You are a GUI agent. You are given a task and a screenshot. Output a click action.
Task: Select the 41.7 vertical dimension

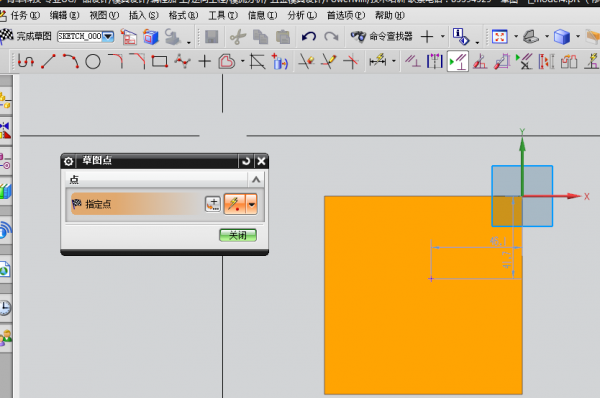pos(507,260)
